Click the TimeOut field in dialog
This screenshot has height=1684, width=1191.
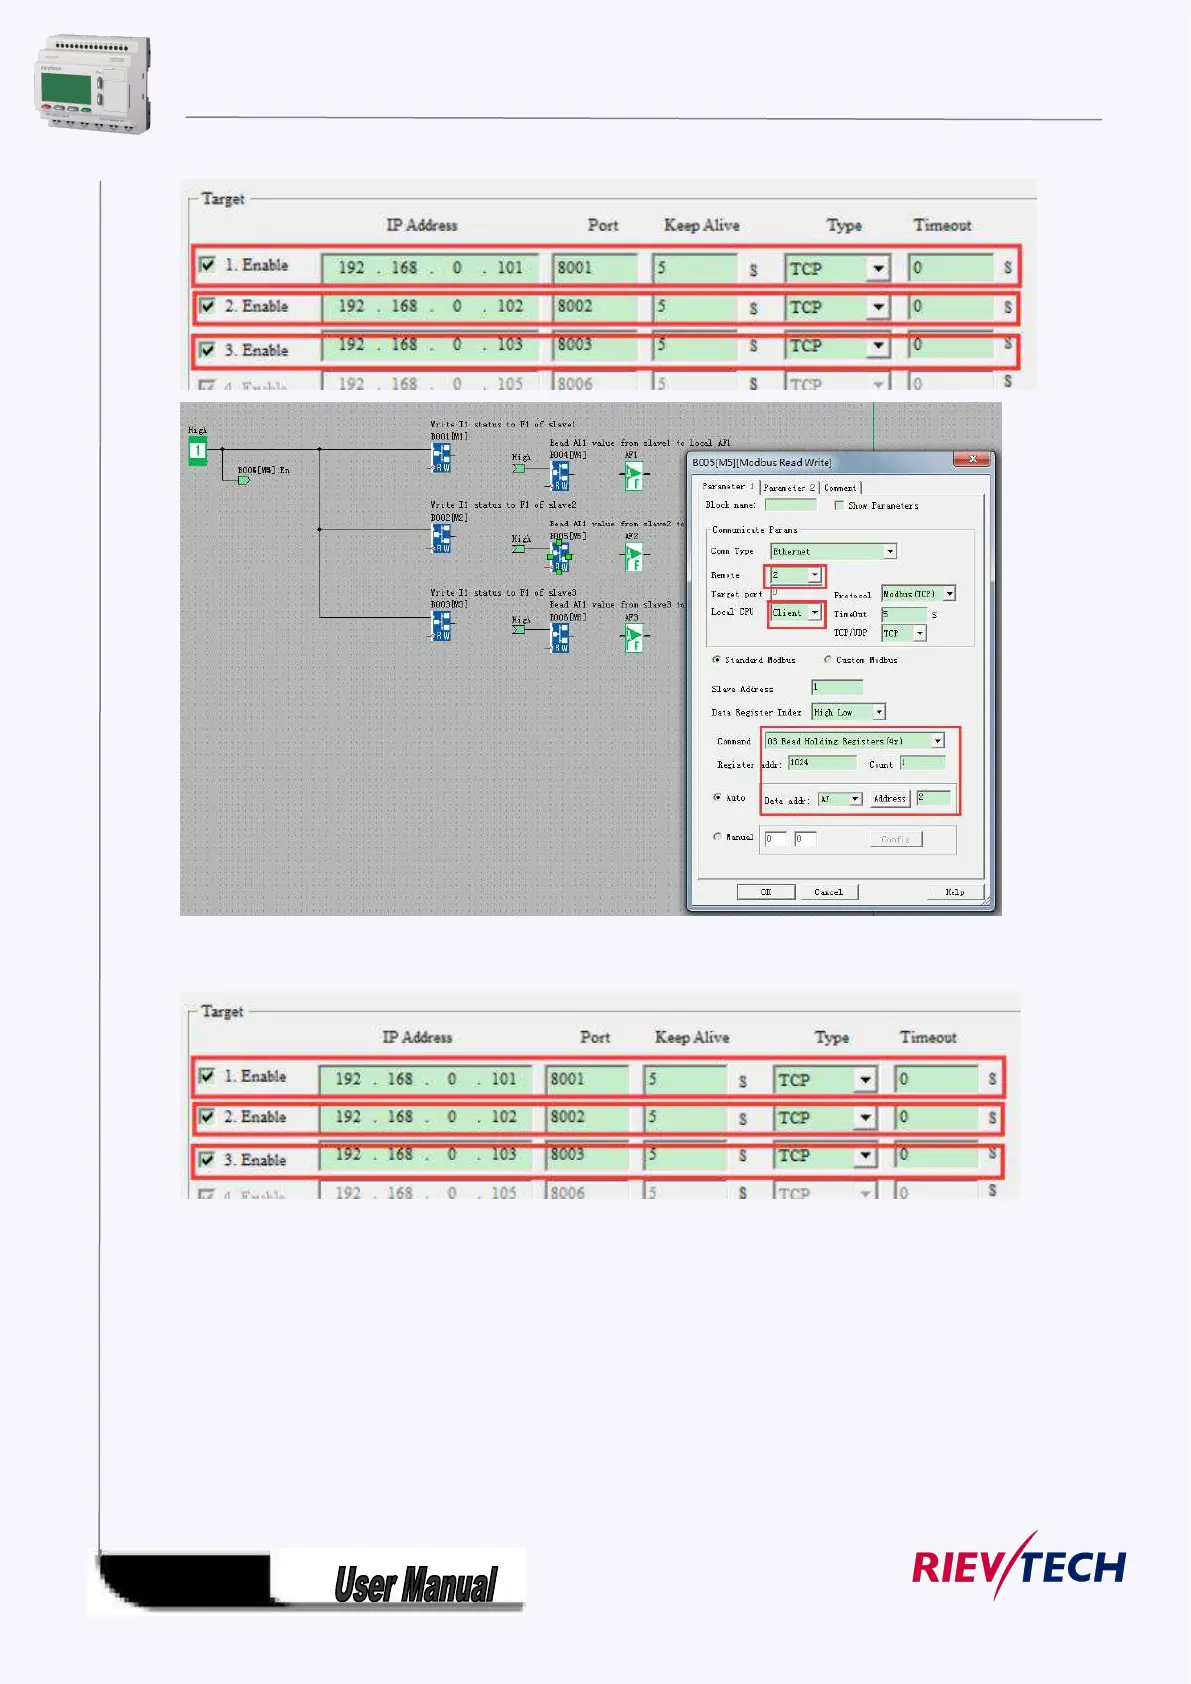click(904, 614)
